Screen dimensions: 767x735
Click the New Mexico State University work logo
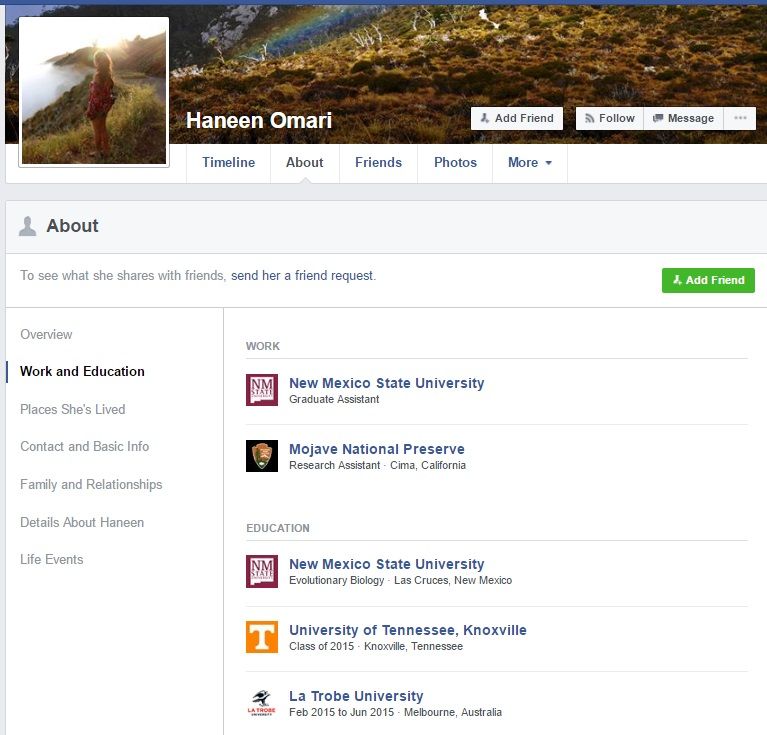(x=262, y=390)
